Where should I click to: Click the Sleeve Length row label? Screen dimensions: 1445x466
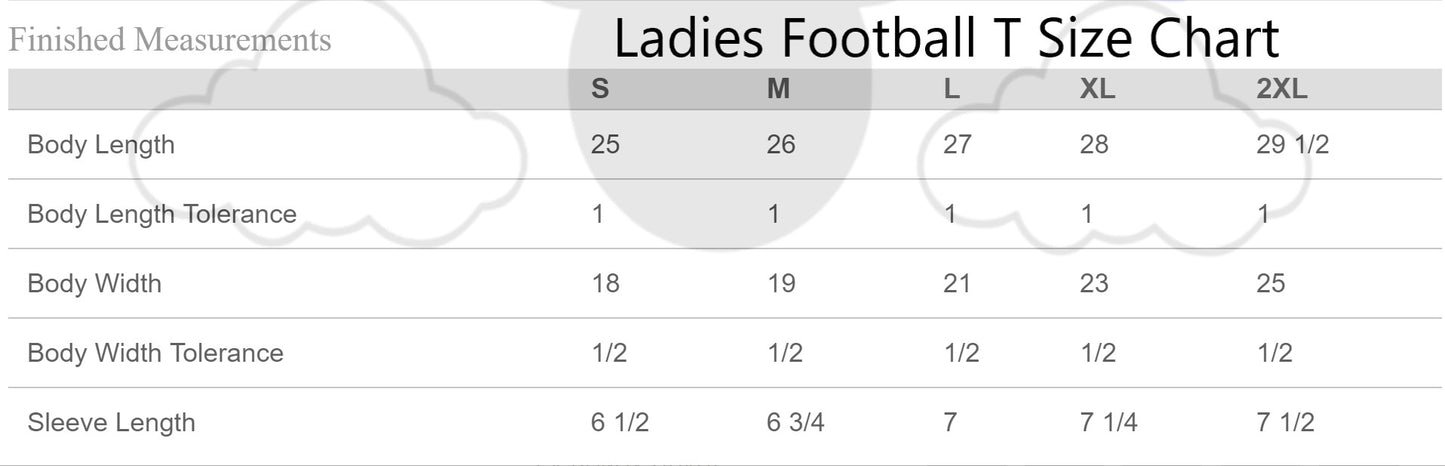111,423
